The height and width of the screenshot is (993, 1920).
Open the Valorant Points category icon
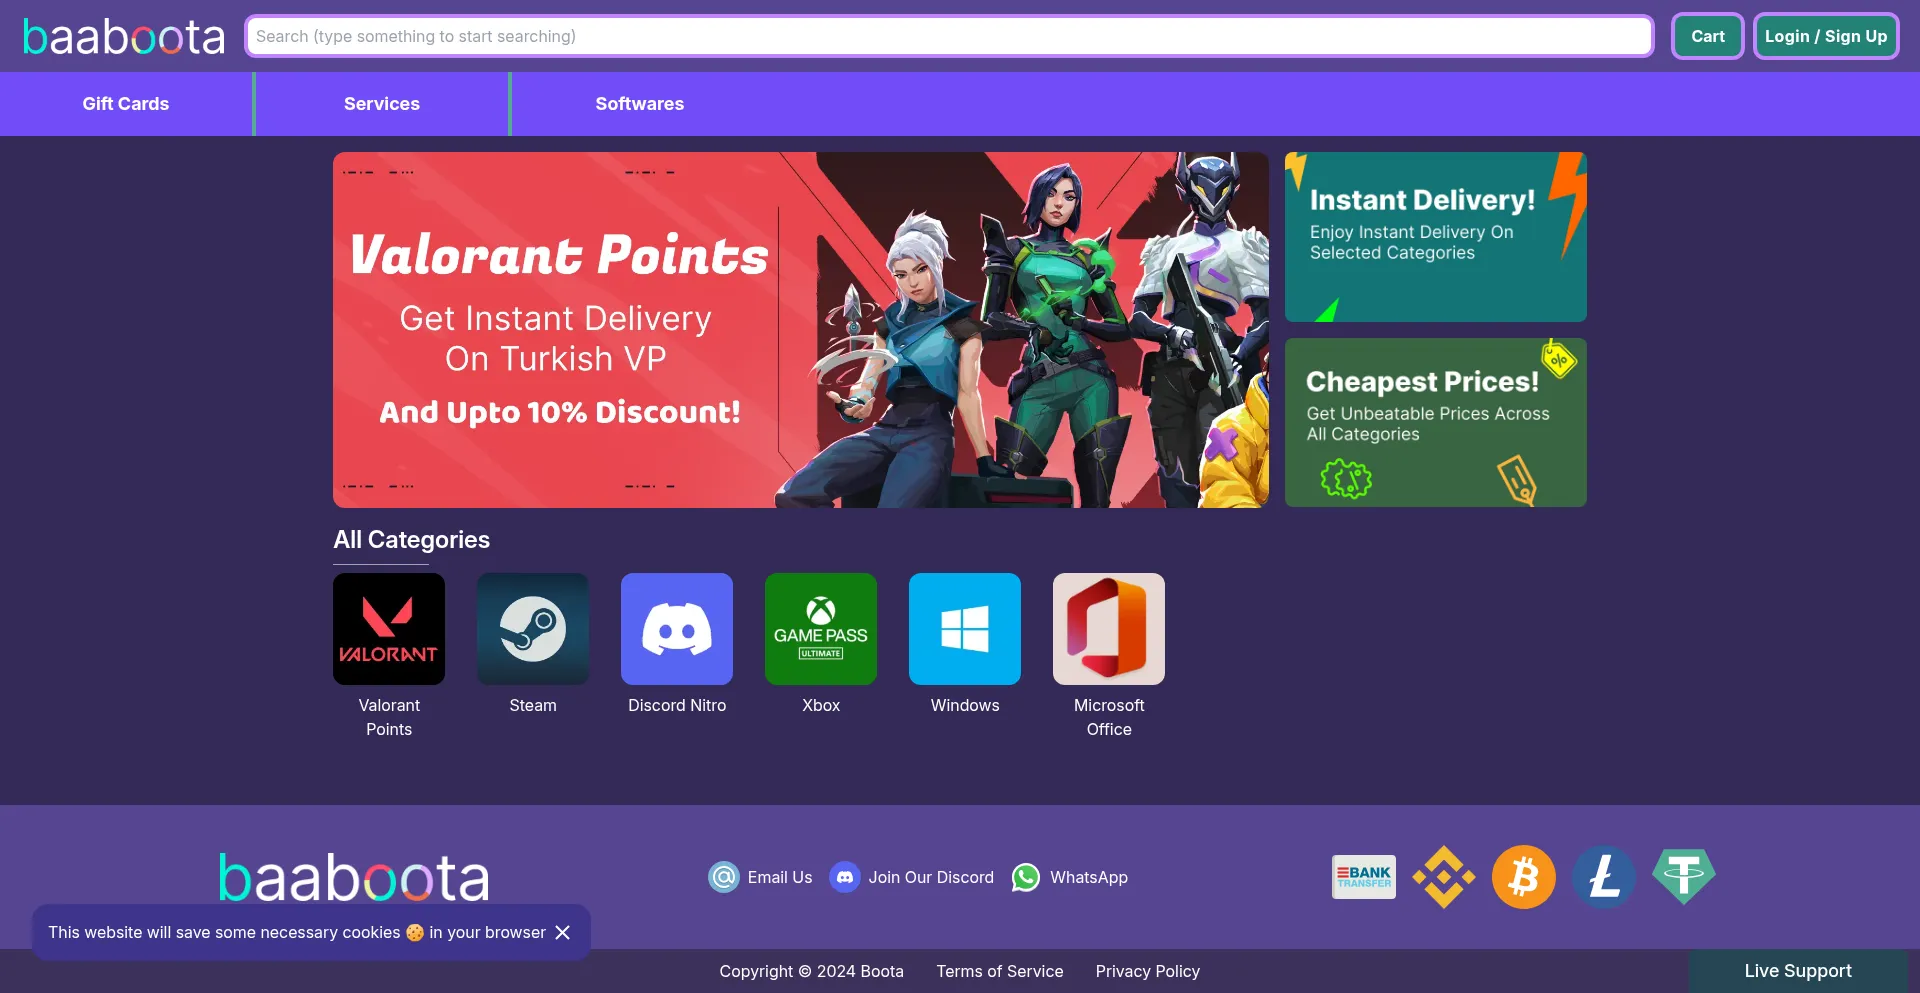pos(389,629)
